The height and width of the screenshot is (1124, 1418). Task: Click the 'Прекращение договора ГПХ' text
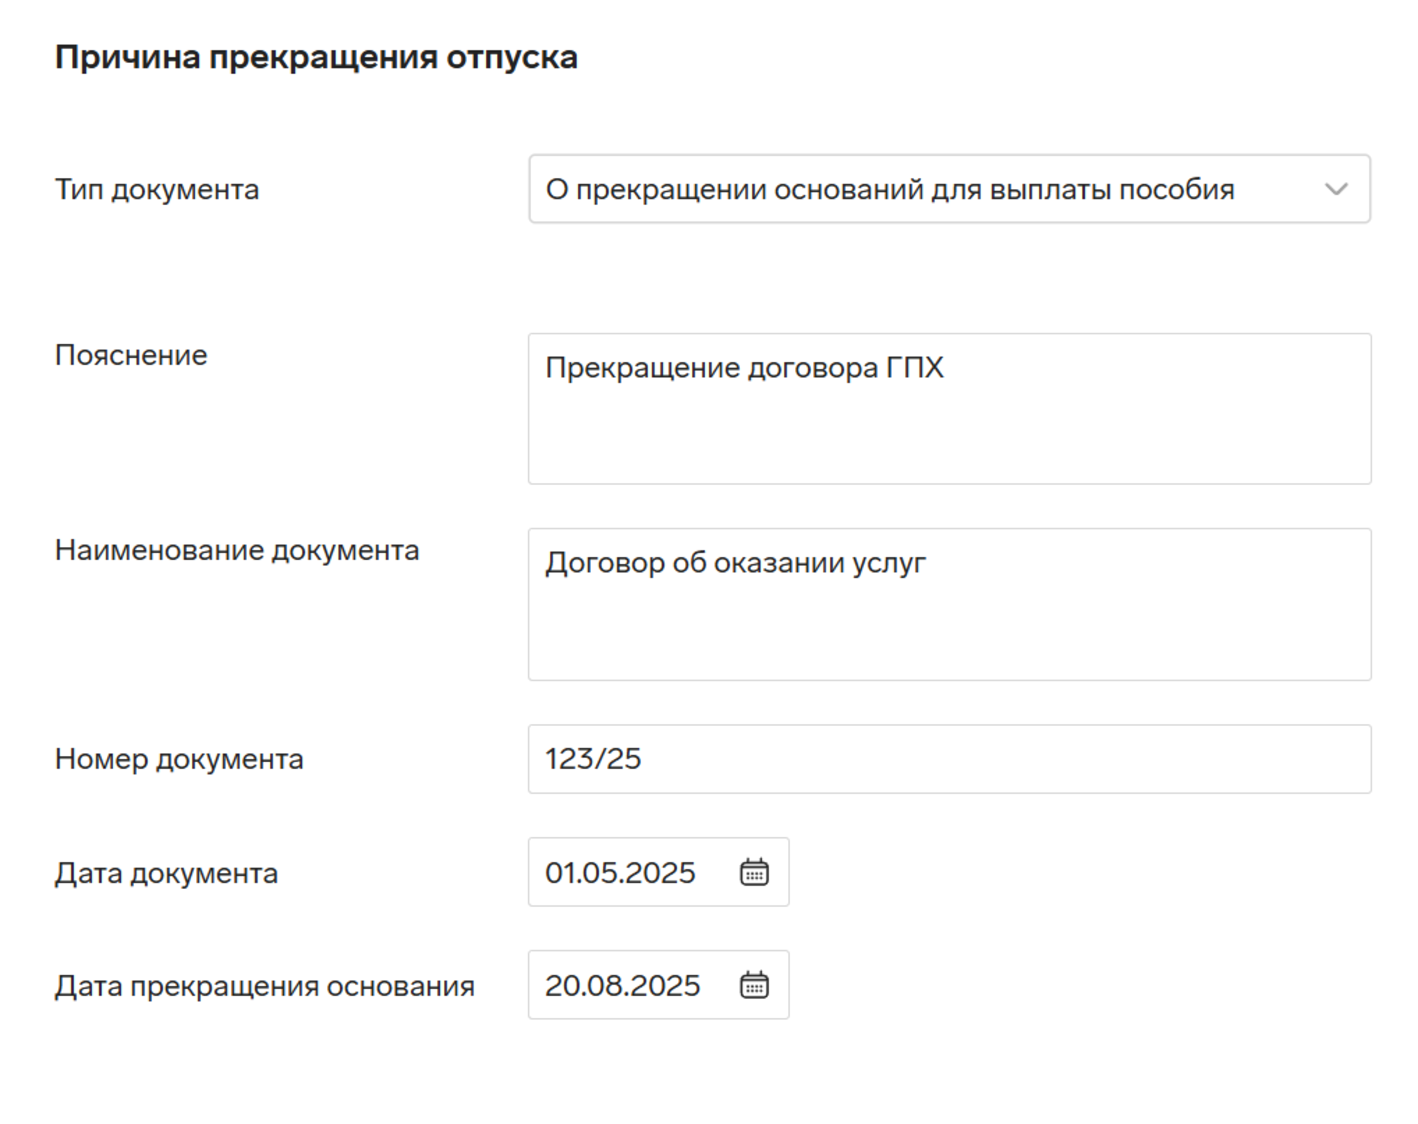click(744, 368)
